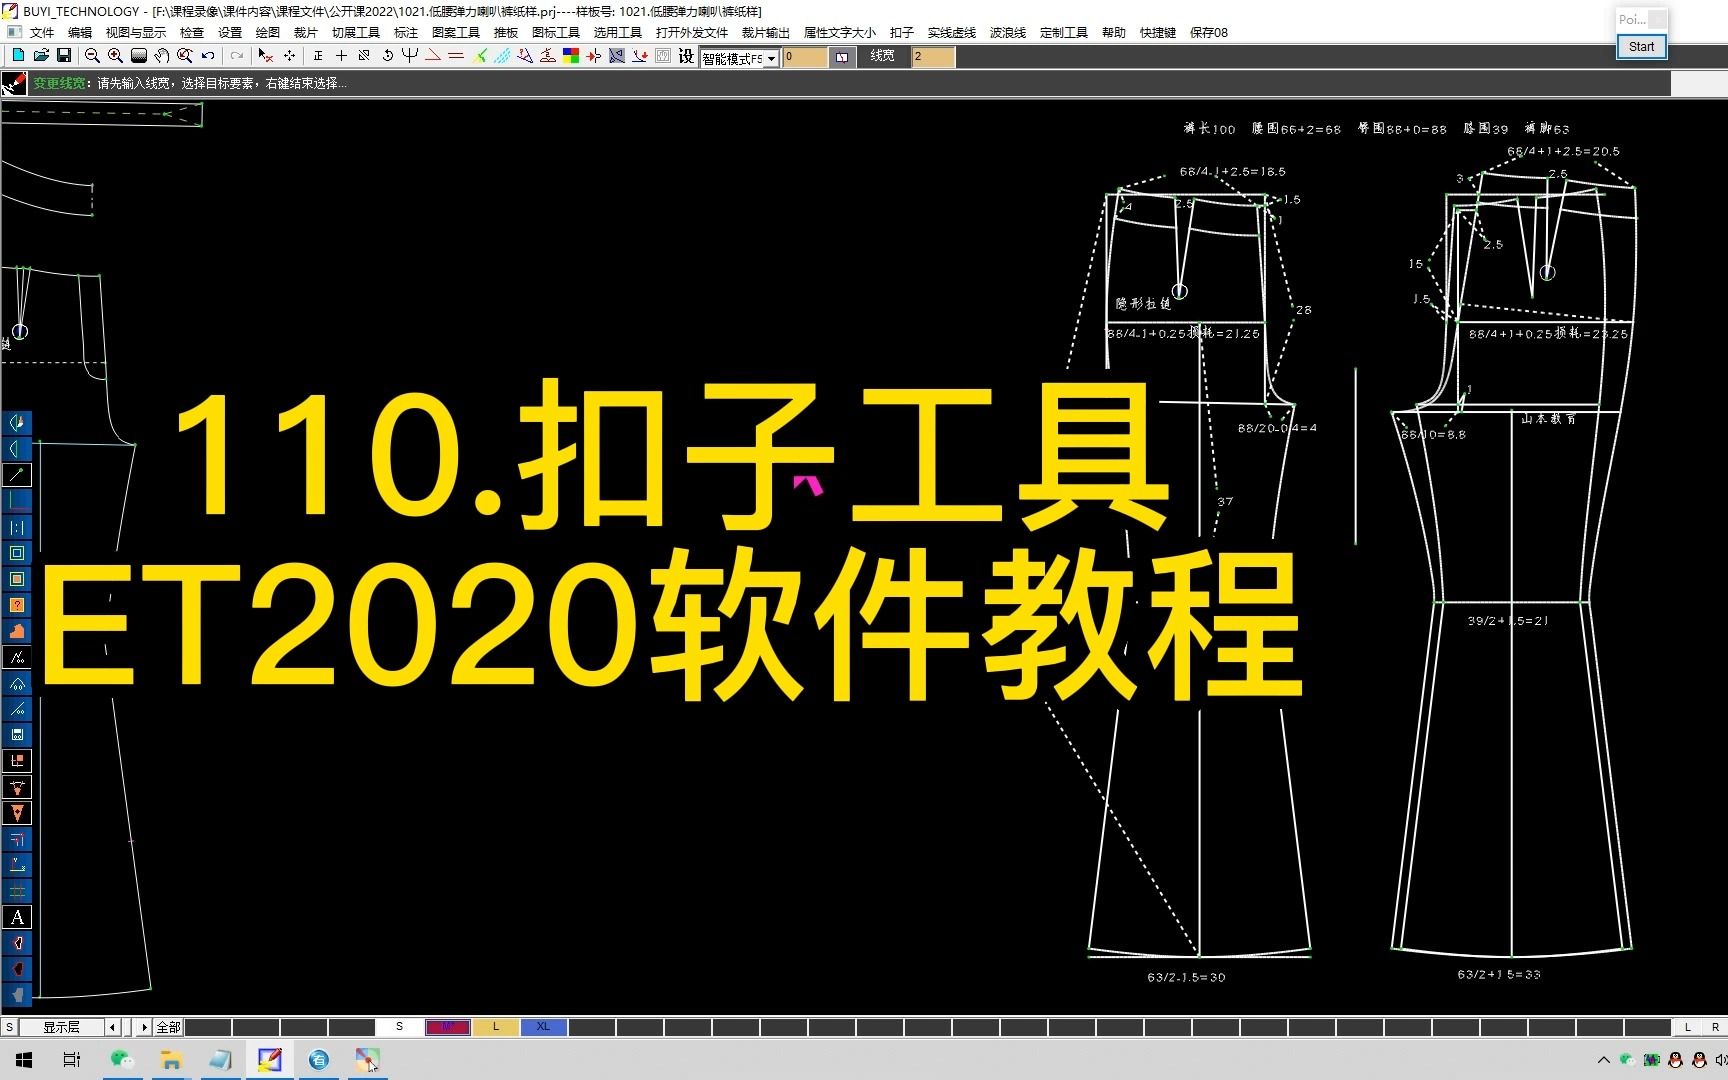Click the right arrow before 全部
Image resolution: width=1728 pixels, height=1080 pixels.
pos(144,1027)
